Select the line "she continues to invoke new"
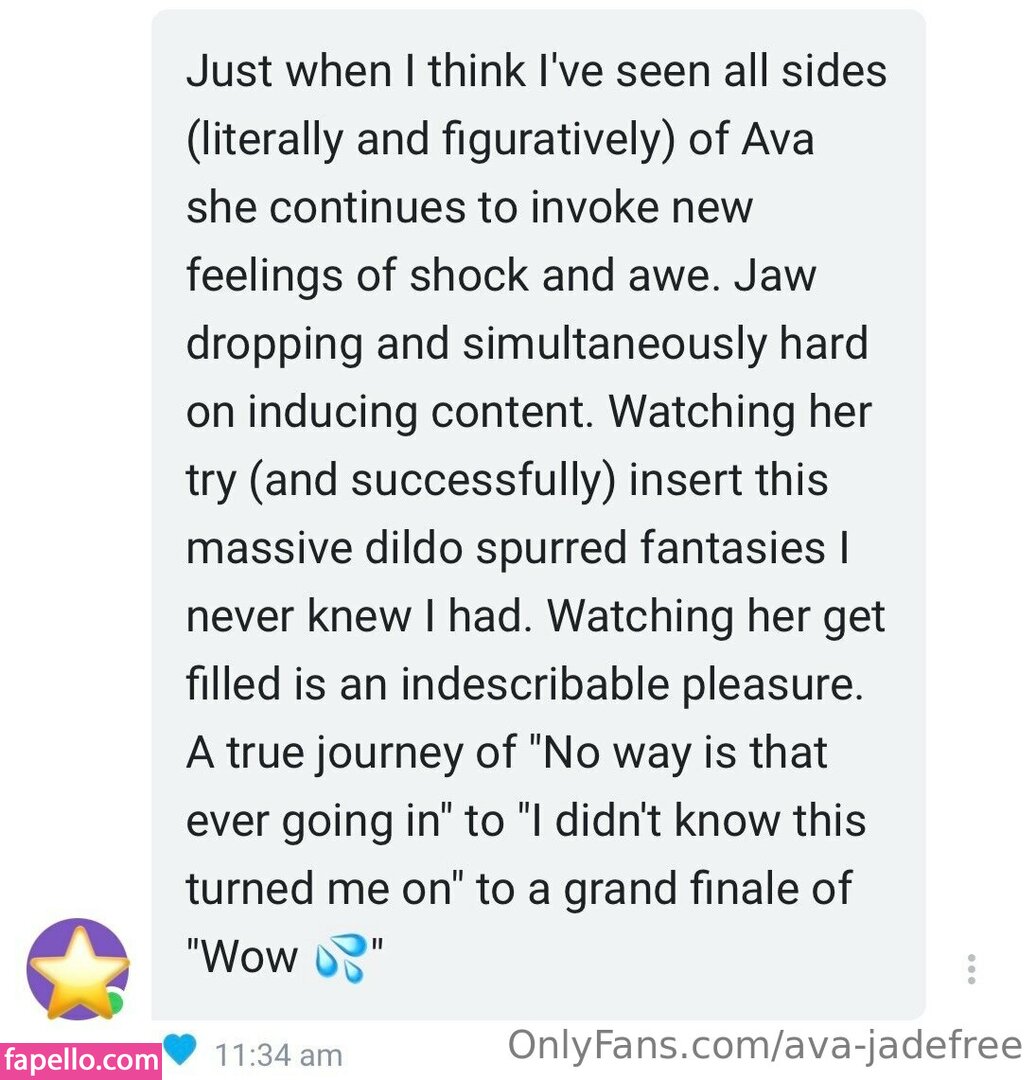This screenshot has width=1036, height=1080. click(470, 207)
